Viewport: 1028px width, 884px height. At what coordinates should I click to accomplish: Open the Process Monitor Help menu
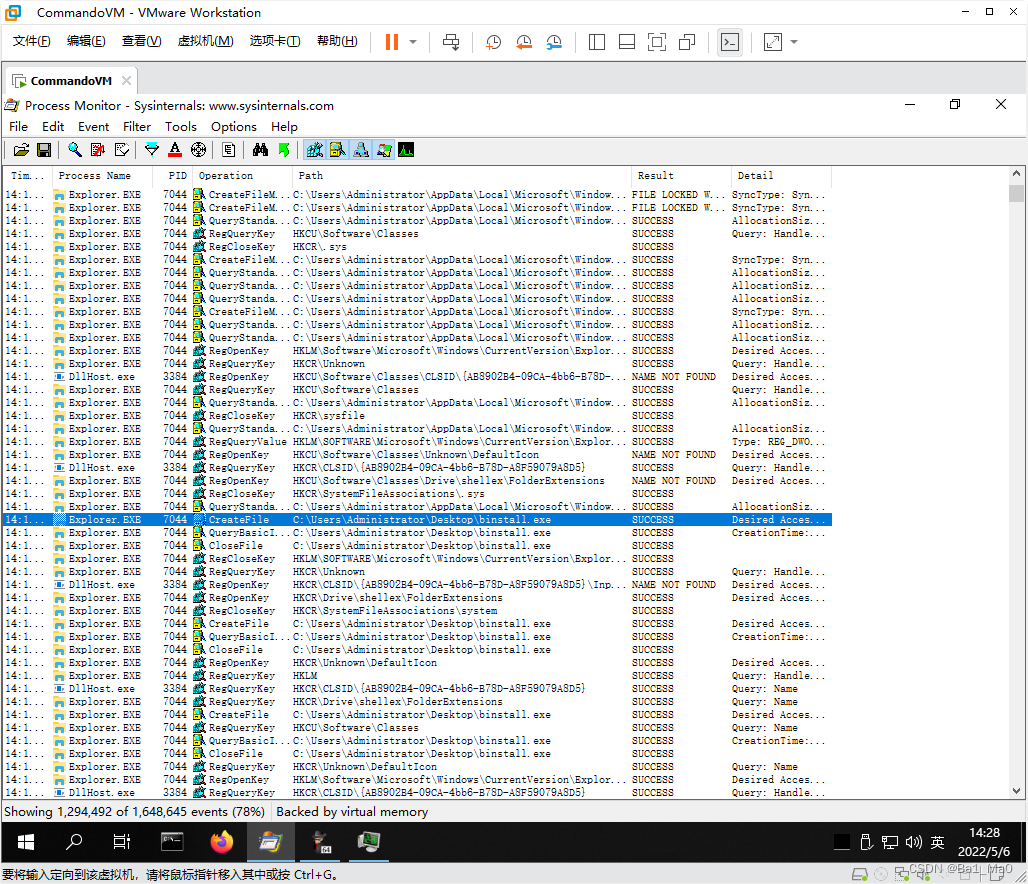284,127
